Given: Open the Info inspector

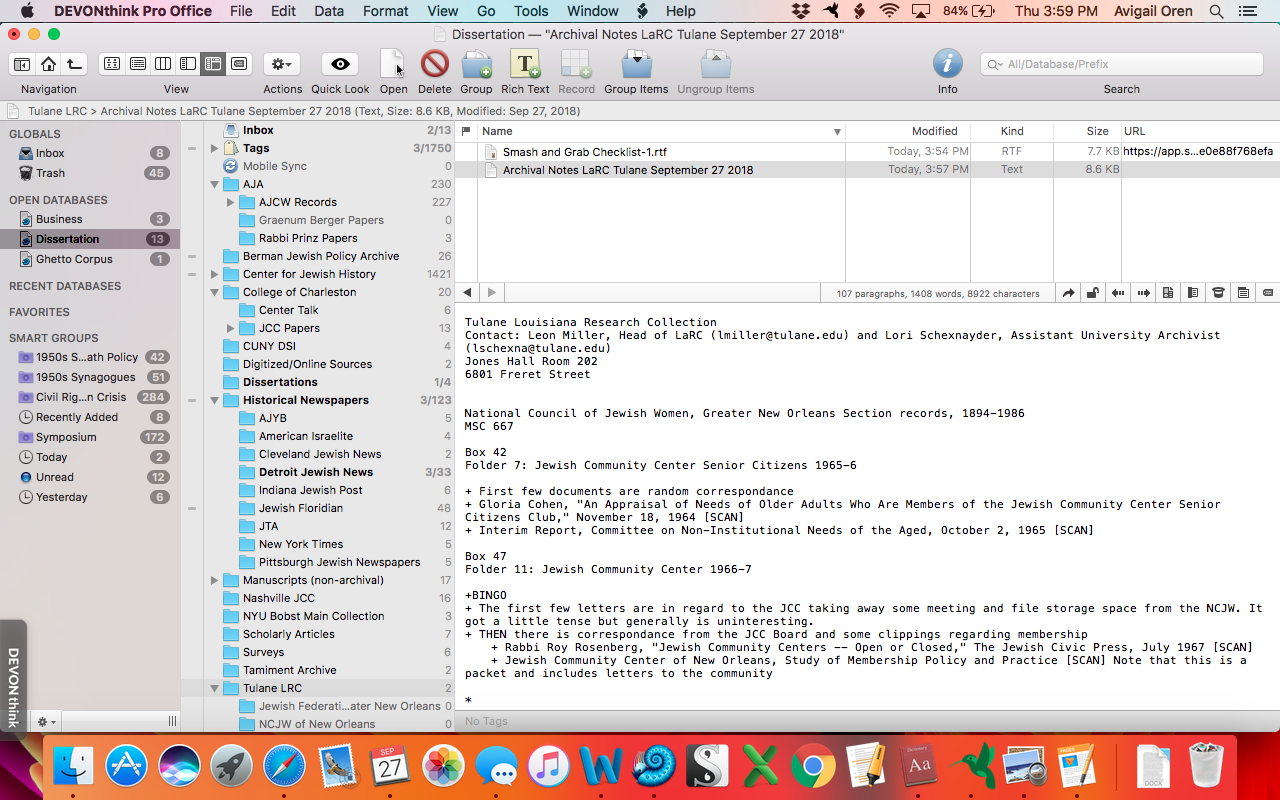Looking at the screenshot, I should point(947,64).
